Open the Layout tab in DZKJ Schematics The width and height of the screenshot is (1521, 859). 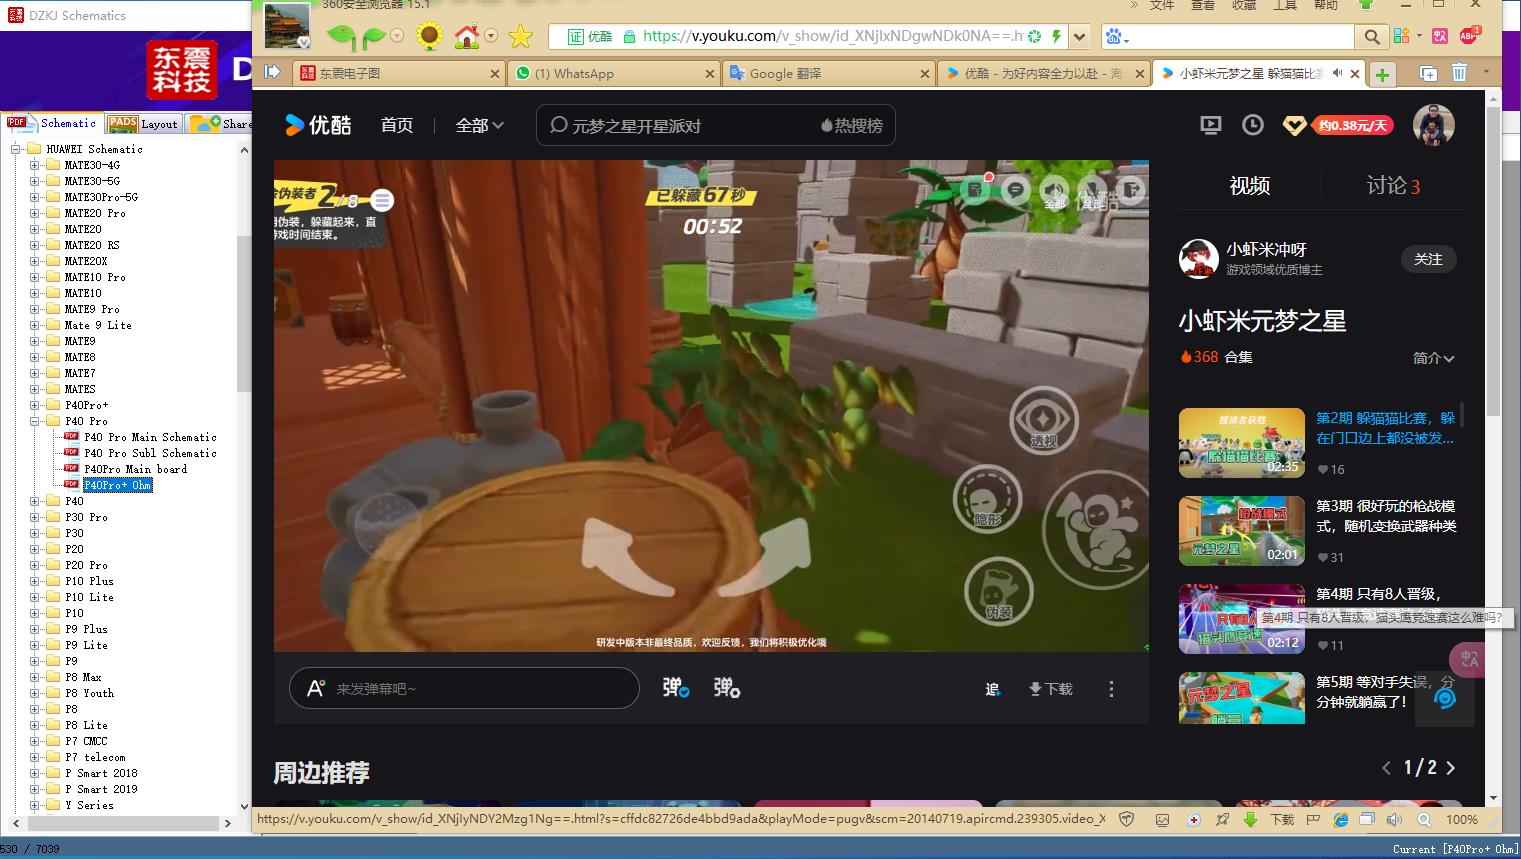click(144, 123)
